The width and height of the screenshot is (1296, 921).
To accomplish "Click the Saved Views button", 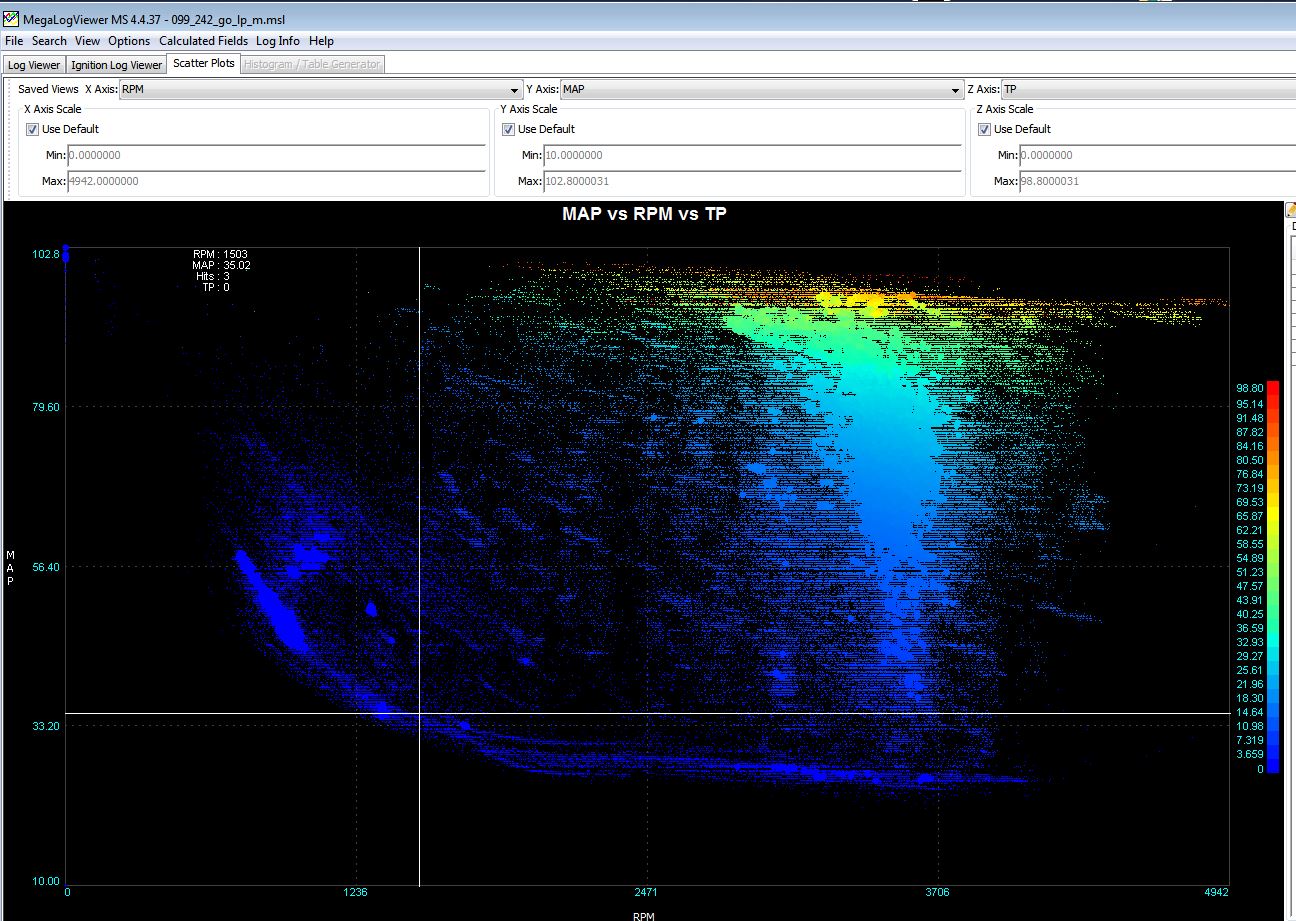I will [48, 90].
